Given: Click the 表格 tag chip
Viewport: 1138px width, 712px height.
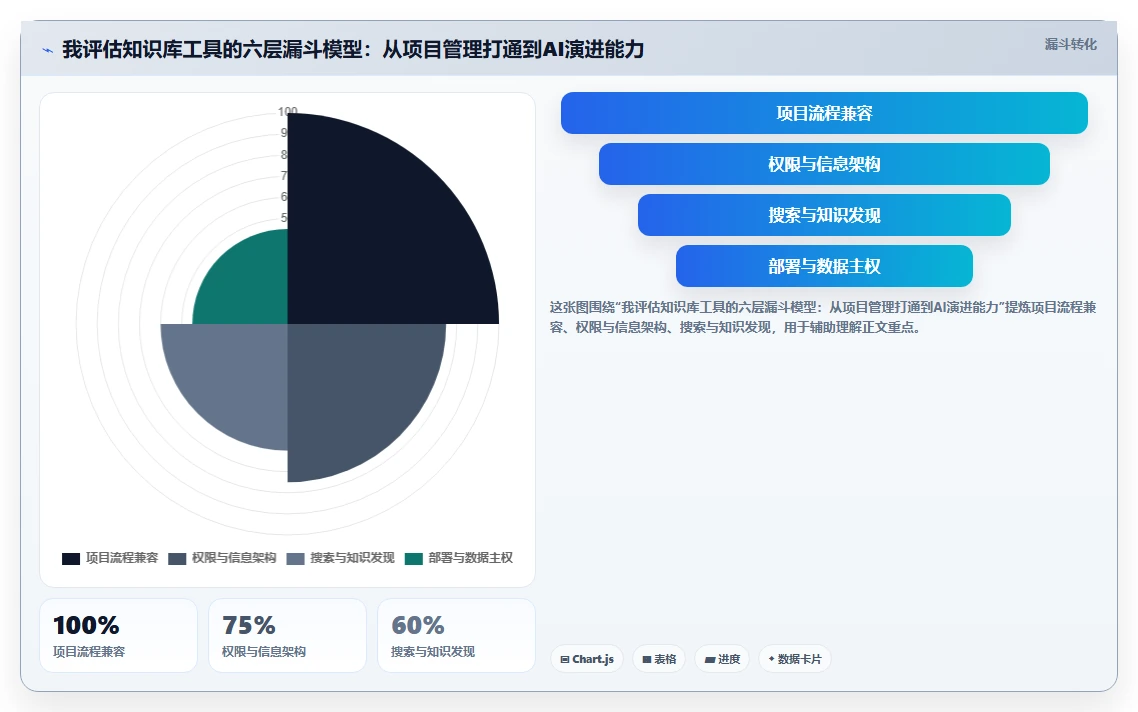Looking at the screenshot, I should [x=659, y=659].
